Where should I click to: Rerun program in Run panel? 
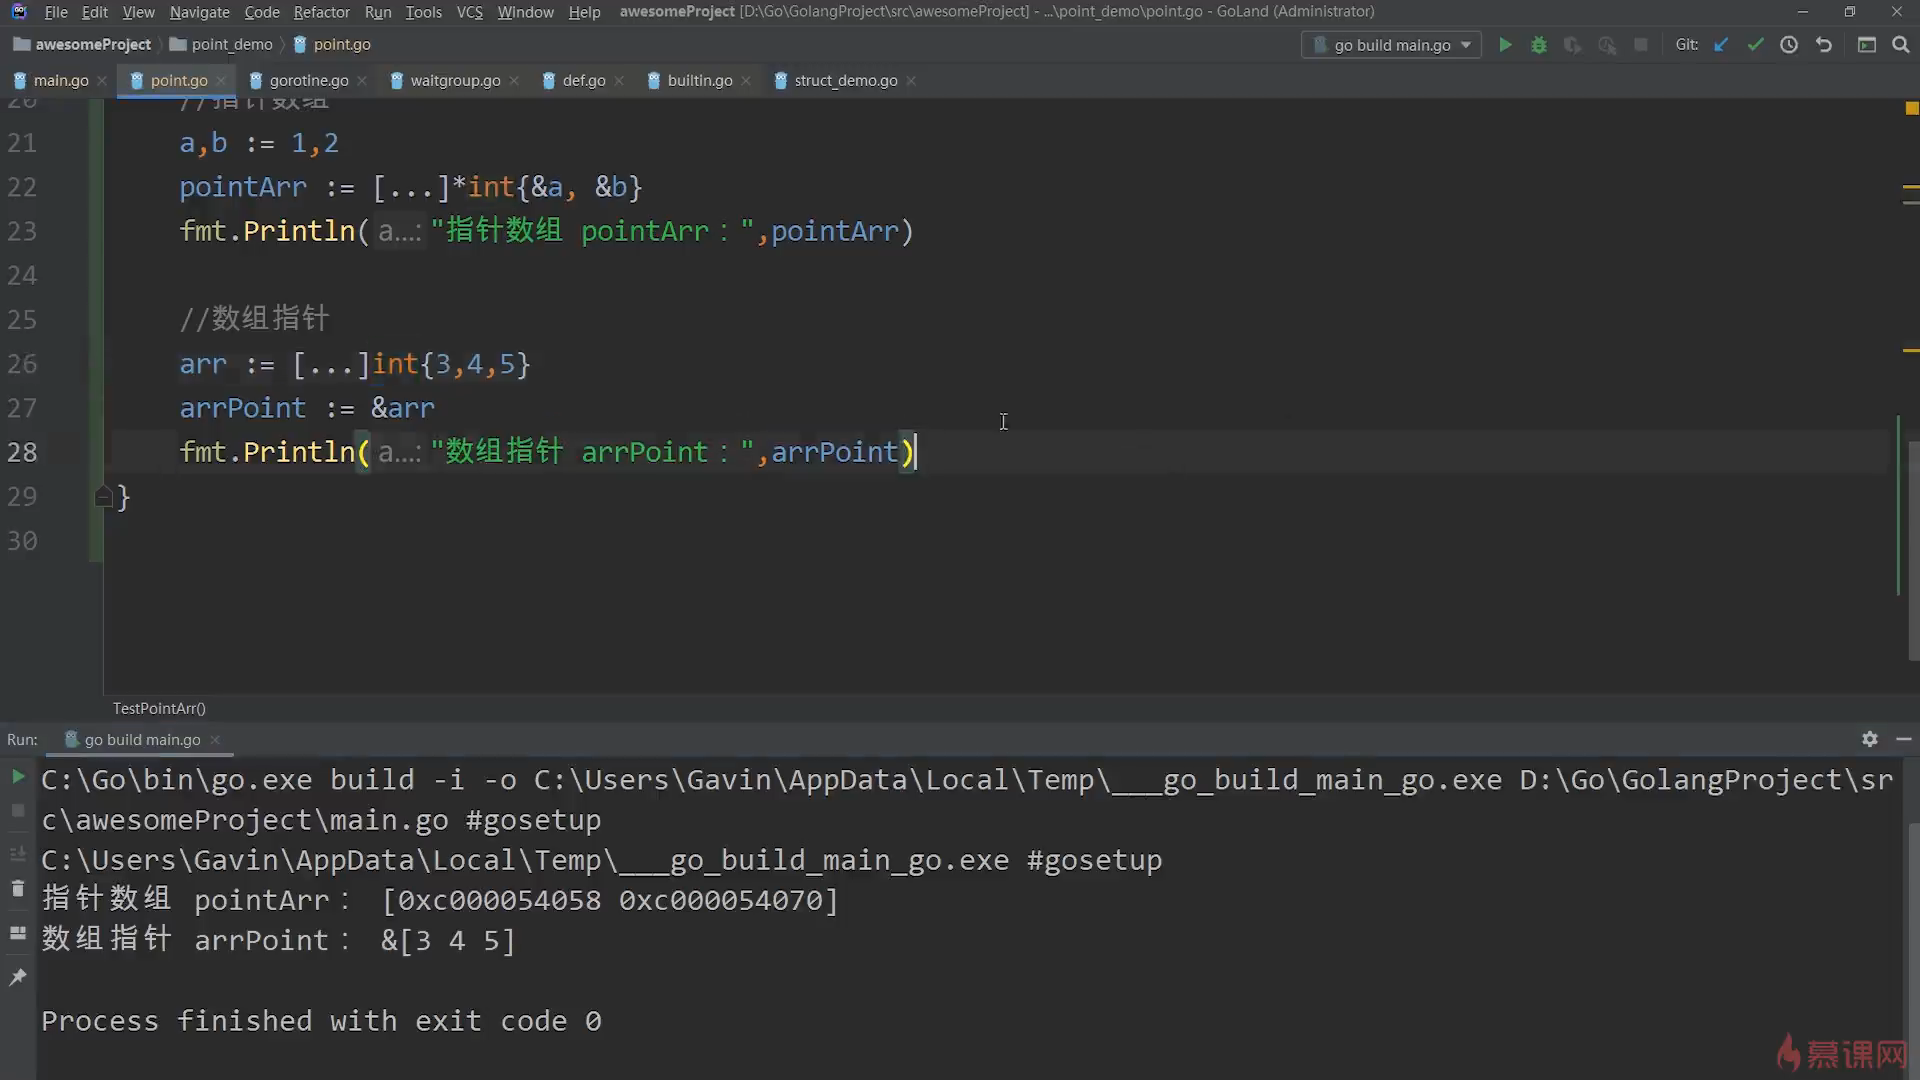click(x=17, y=777)
